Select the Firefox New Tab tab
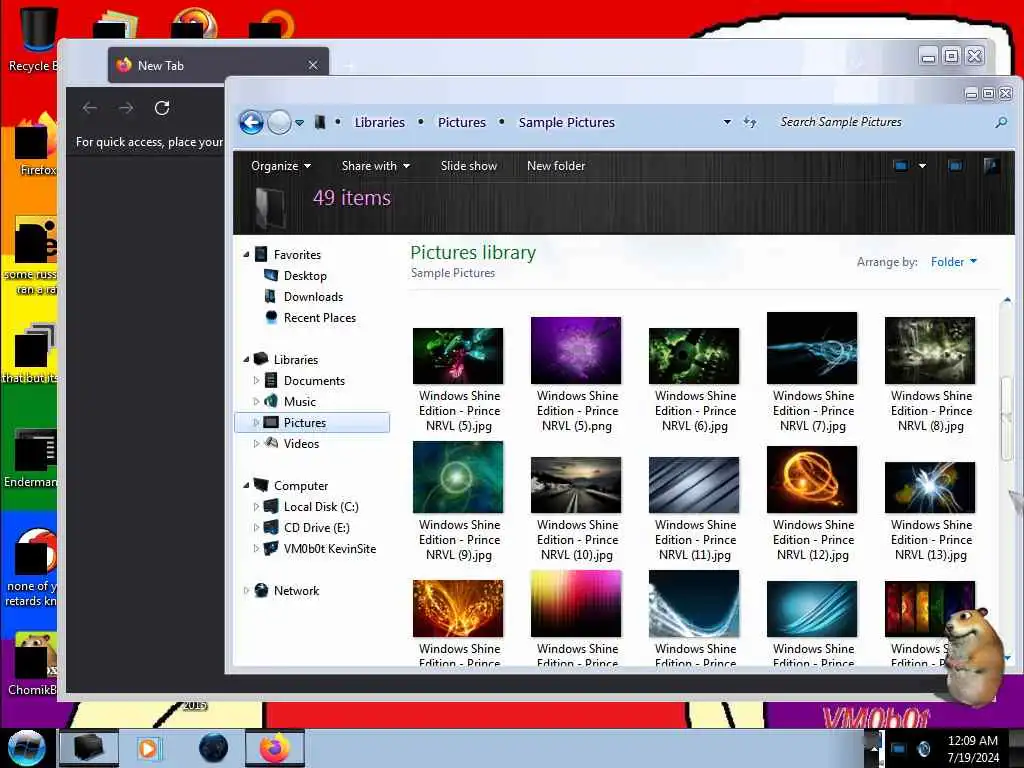Viewport: 1024px width, 768px height. (x=218, y=65)
